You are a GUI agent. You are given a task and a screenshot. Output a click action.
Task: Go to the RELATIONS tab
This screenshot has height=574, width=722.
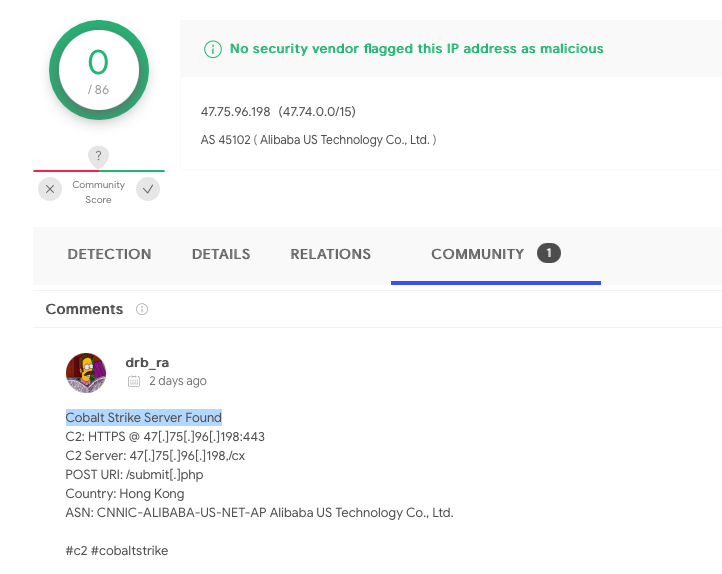[330, 254]
